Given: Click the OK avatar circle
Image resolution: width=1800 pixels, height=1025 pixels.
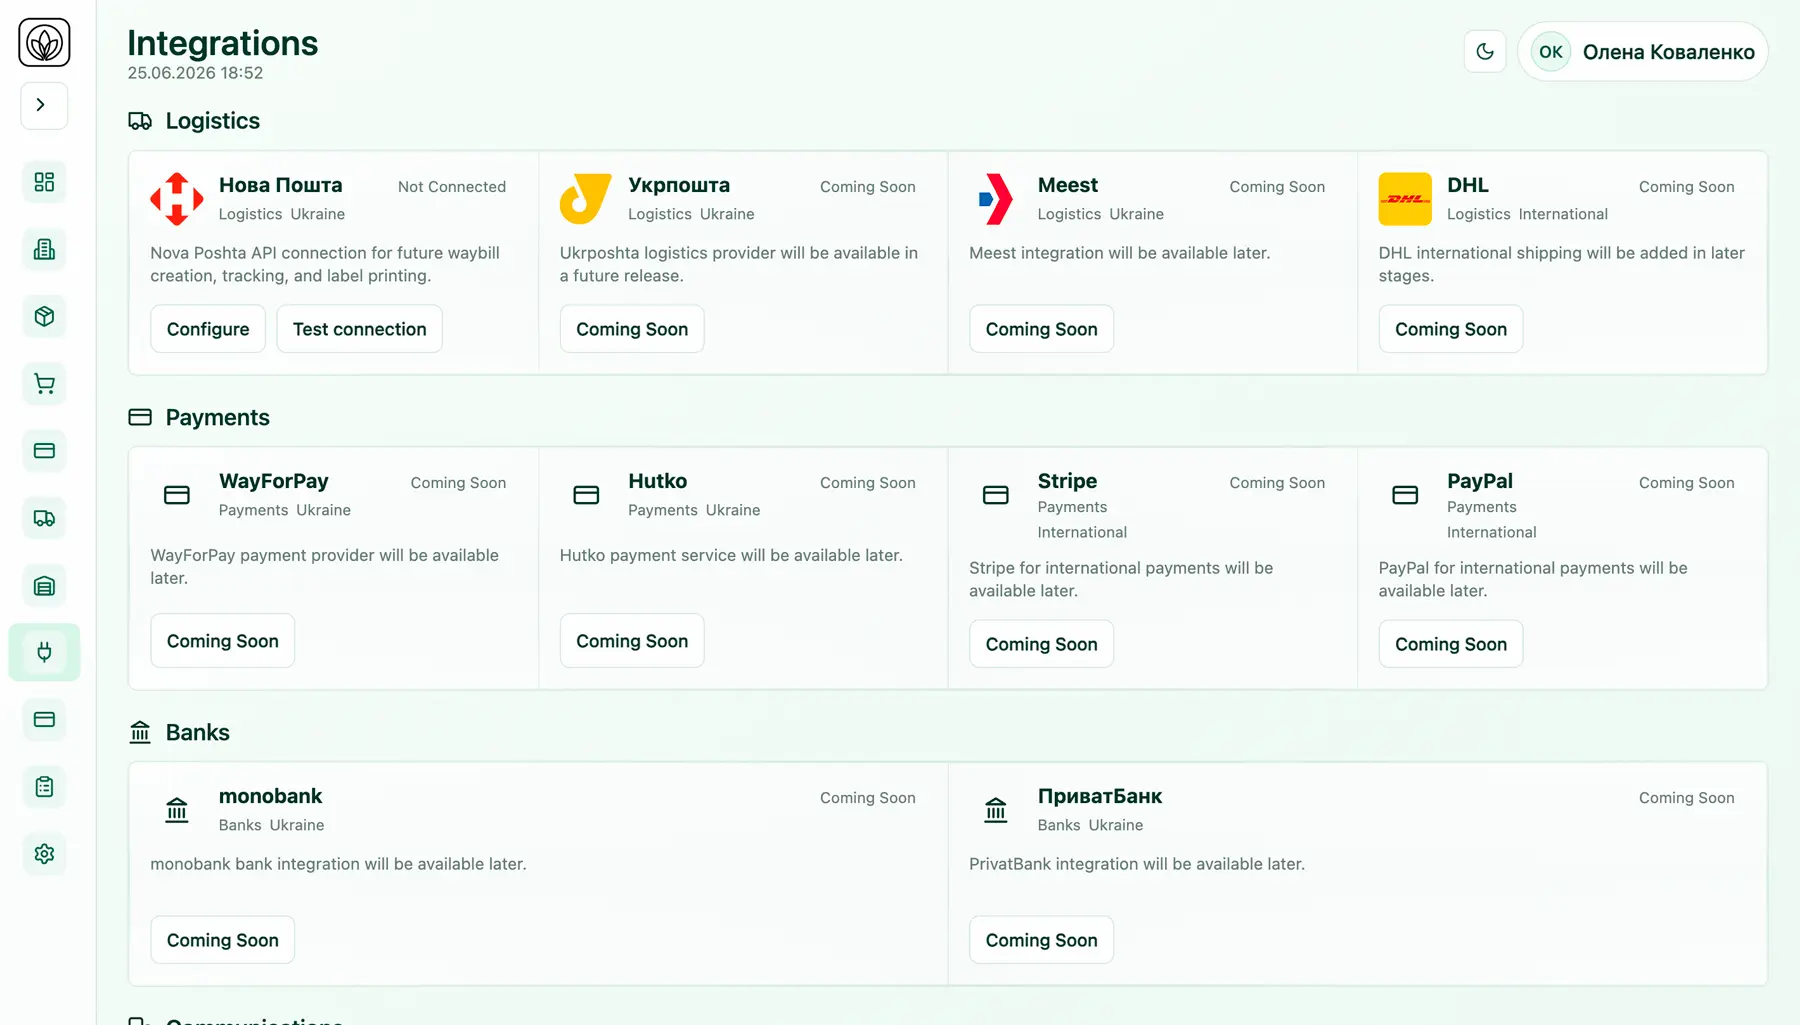Looking at the screenshot, I should pos(1551,52).
